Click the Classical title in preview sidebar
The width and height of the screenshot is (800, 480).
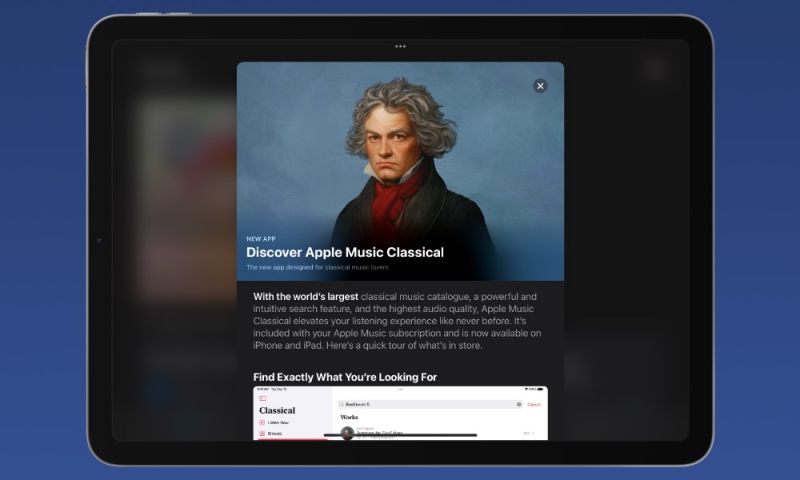pyautogui.click(x=277, y=410)
